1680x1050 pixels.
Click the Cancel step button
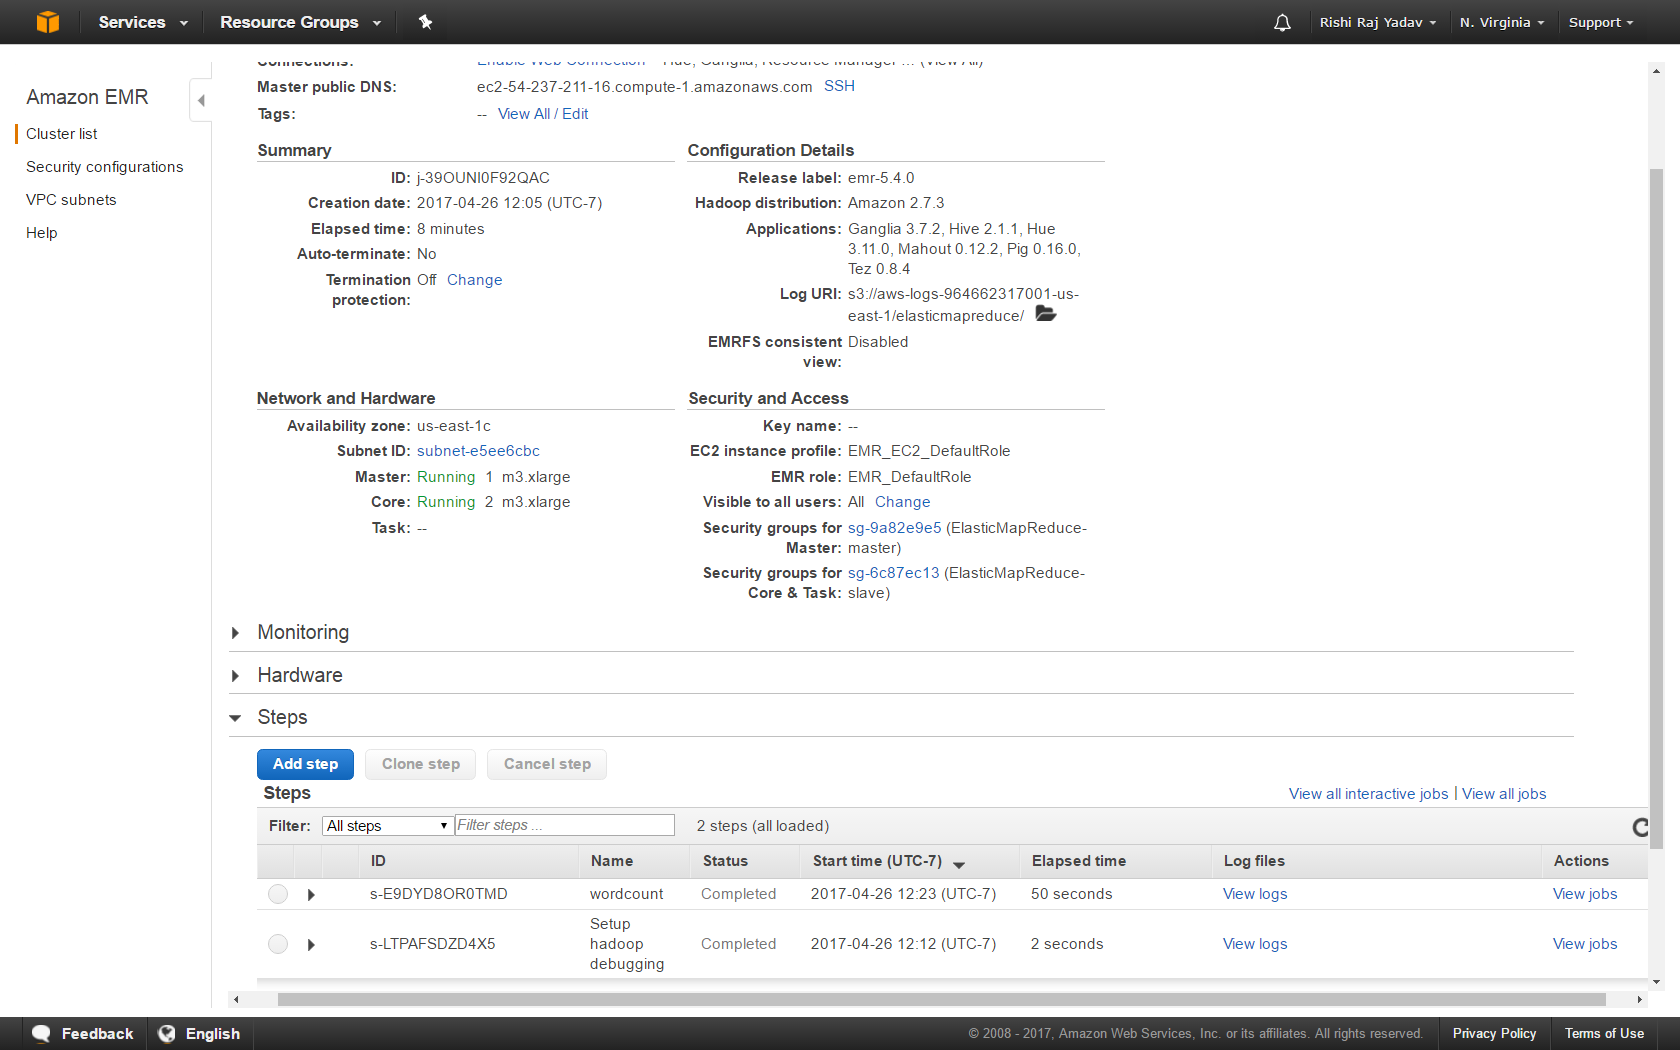point(547,764)
